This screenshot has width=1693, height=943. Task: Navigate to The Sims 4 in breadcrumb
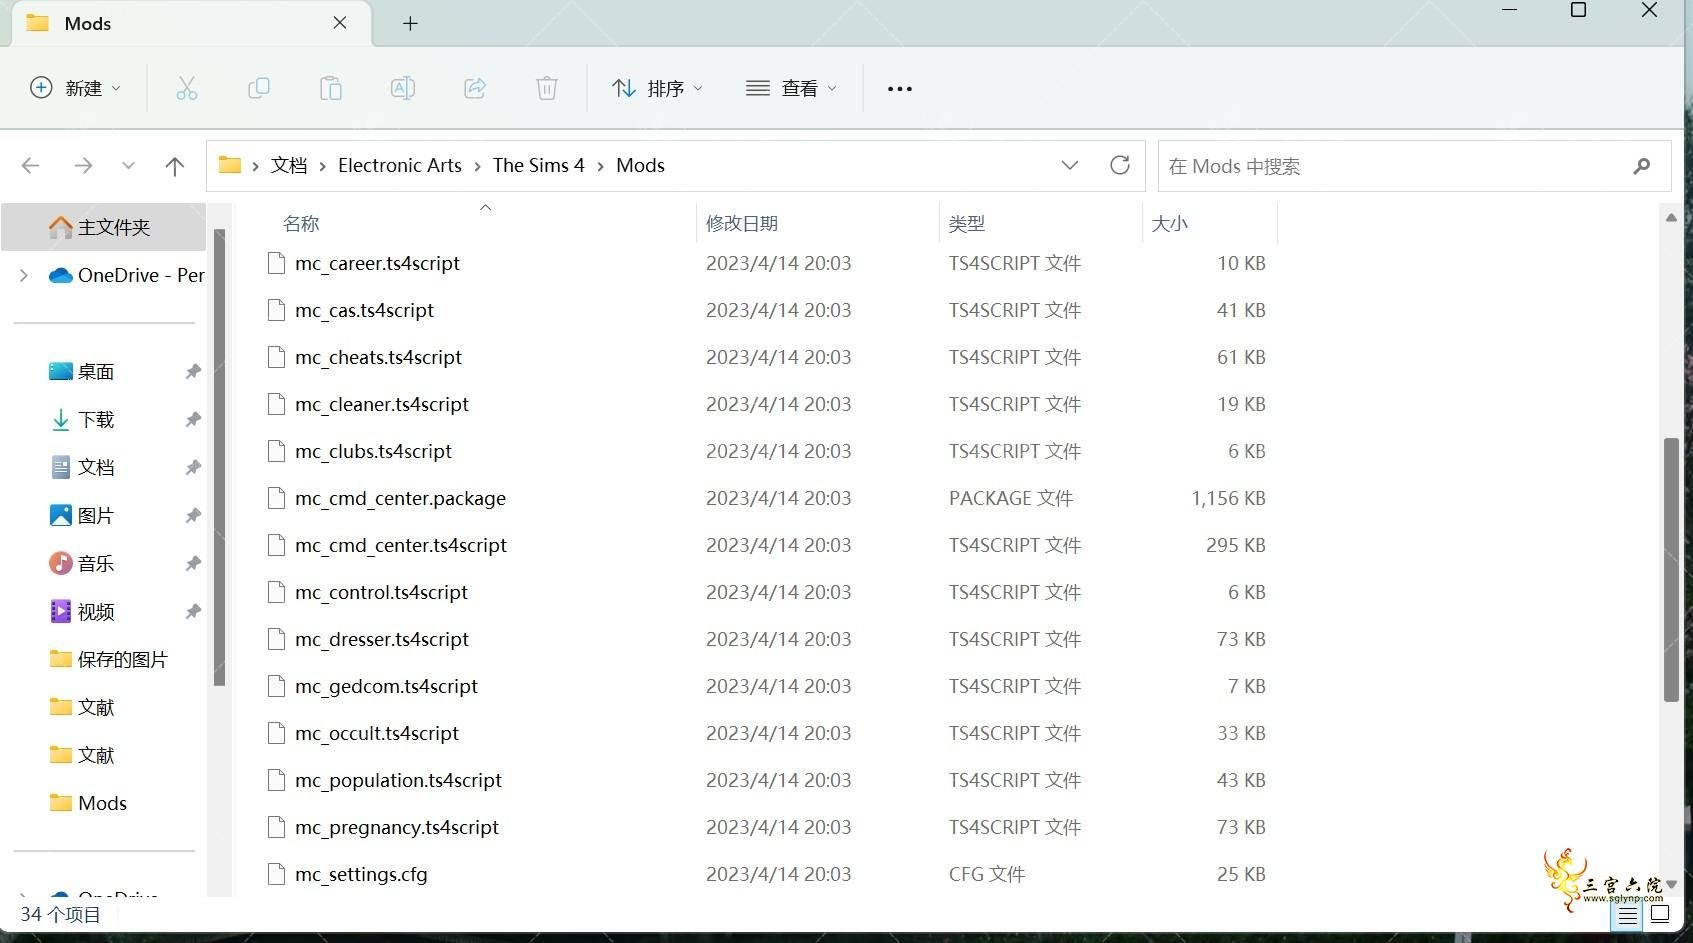point(538,165)
